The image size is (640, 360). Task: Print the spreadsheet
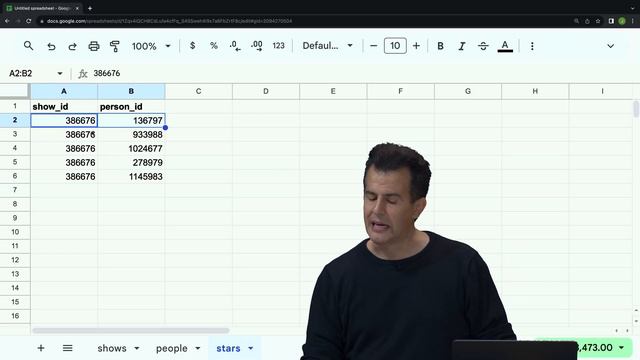[94, 46]
